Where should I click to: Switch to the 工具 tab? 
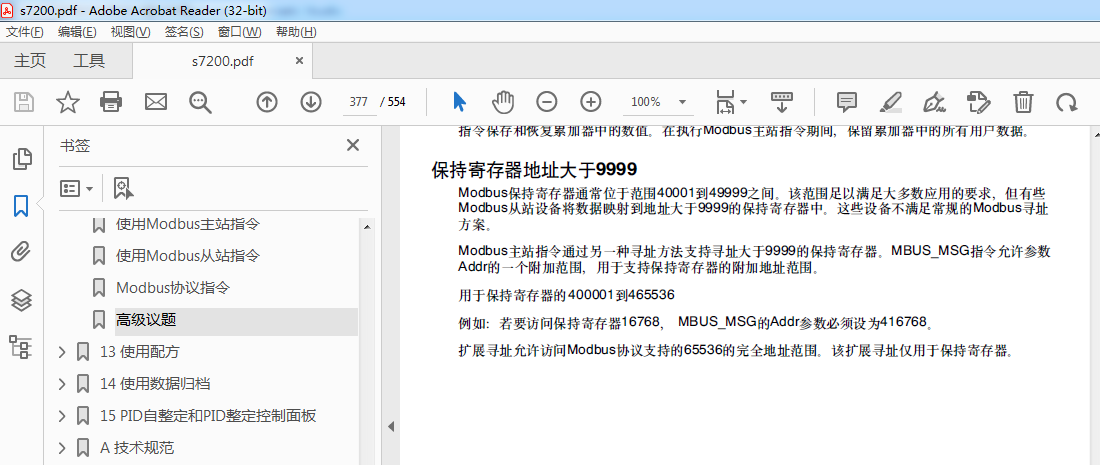click(89, 61)
